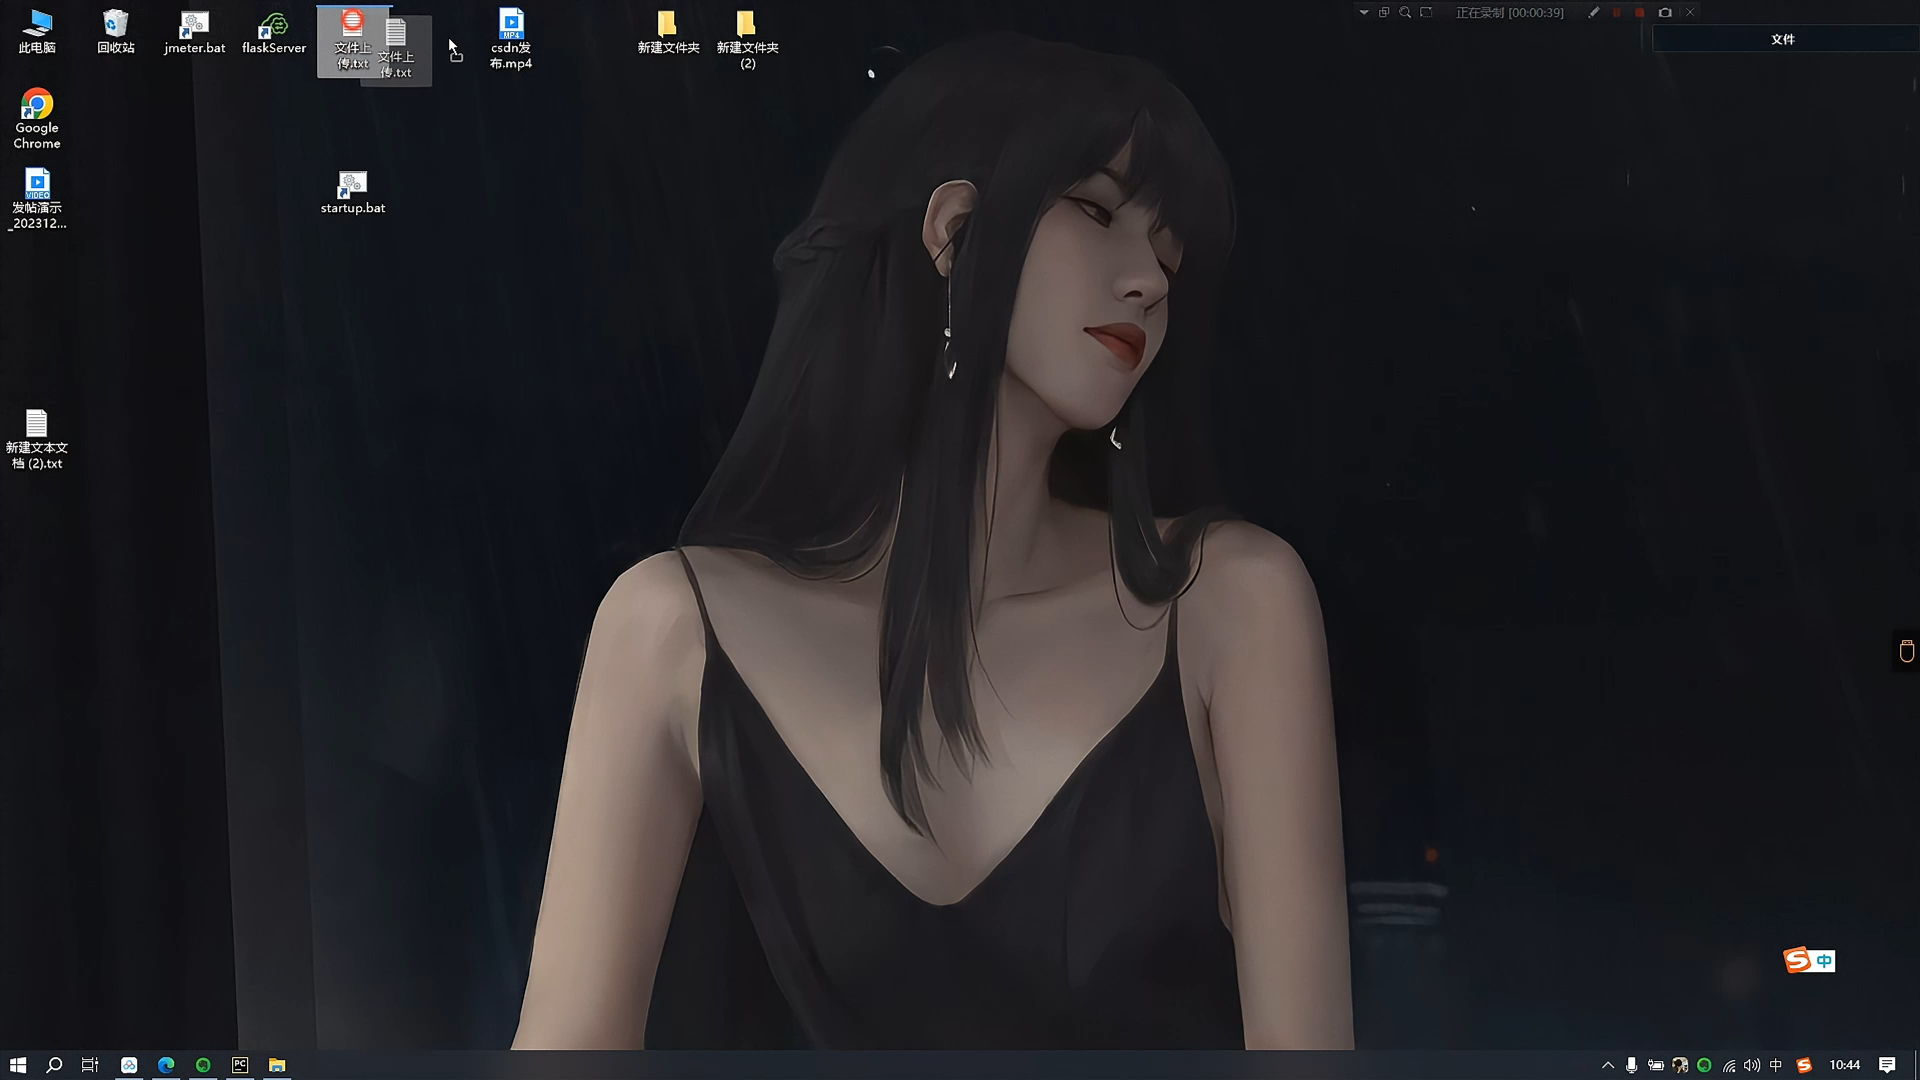This screenshot has width=1920, height=1080.
Task: Click the 文件 tab at top right
Action: tap(1783, 39)
